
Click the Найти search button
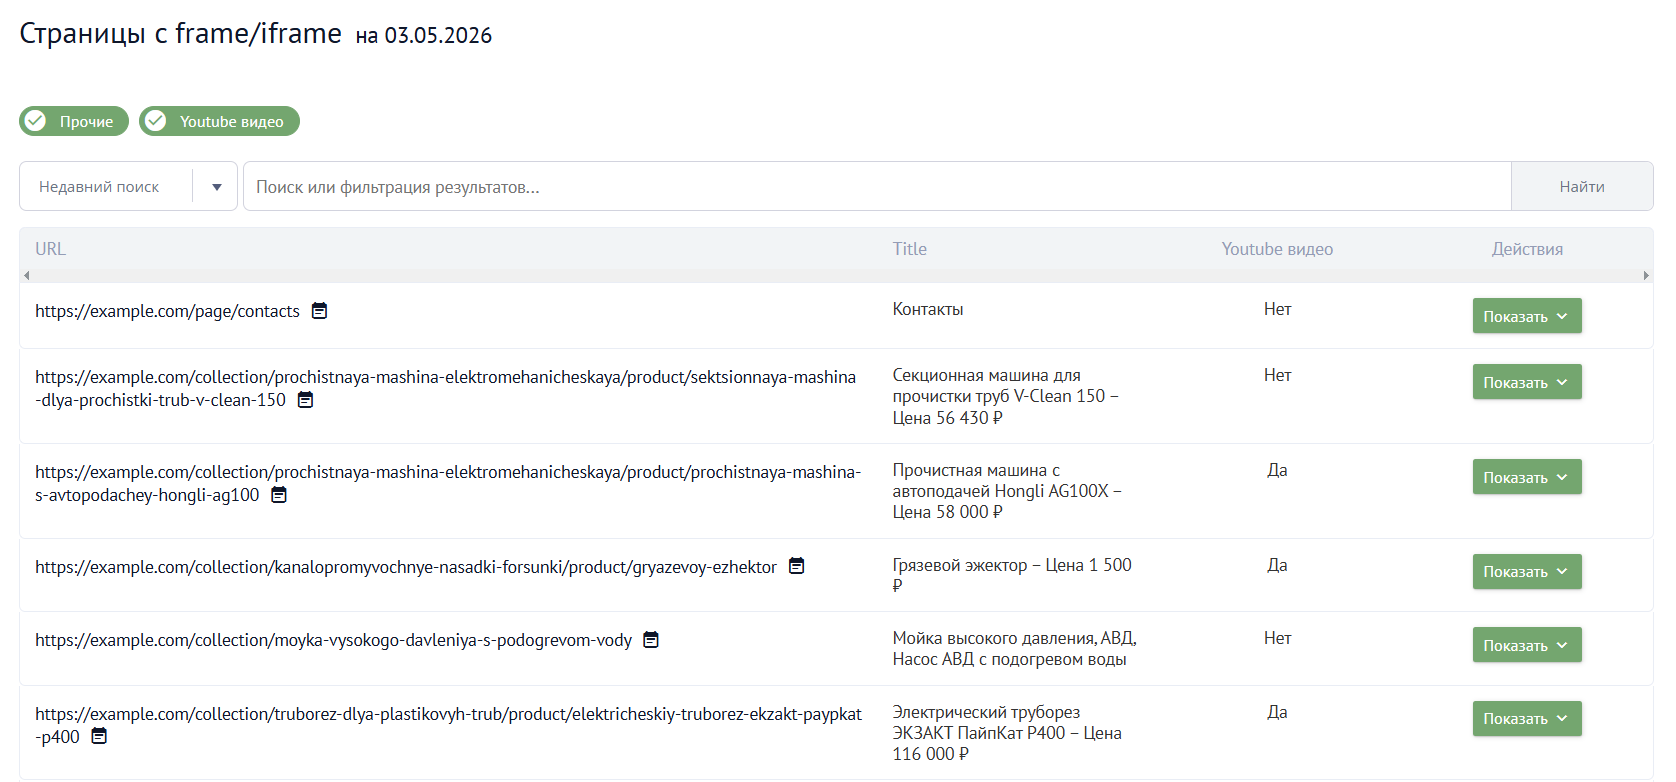[x=1582, y=186]
